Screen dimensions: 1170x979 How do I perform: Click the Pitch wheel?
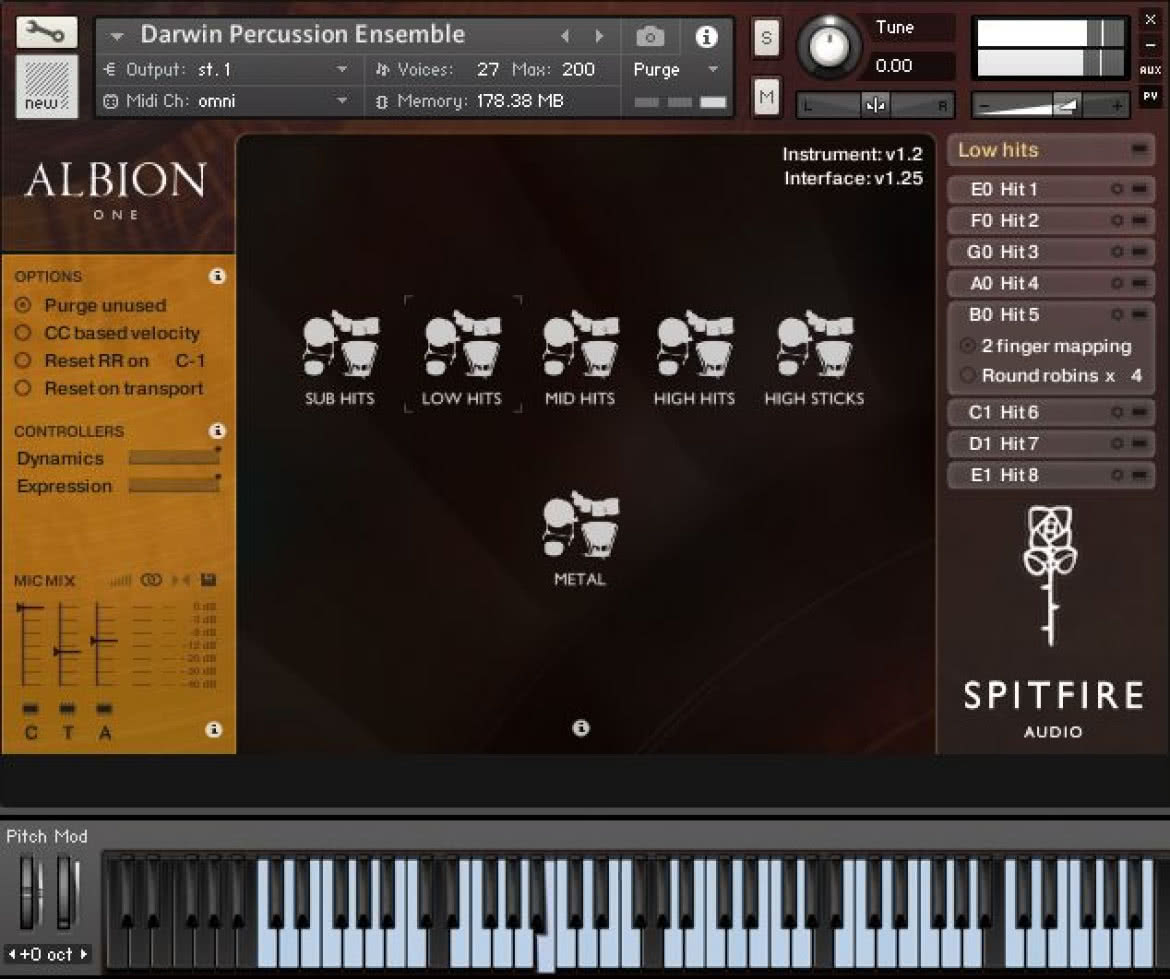pos(30,891)
